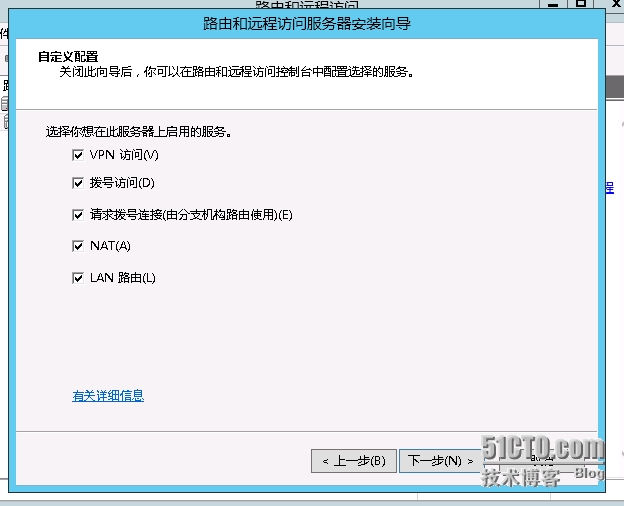Screen dimensions: 624x506
Task: Toggle the 拨号访问(D) checkbox
Action: pos(78,183)
